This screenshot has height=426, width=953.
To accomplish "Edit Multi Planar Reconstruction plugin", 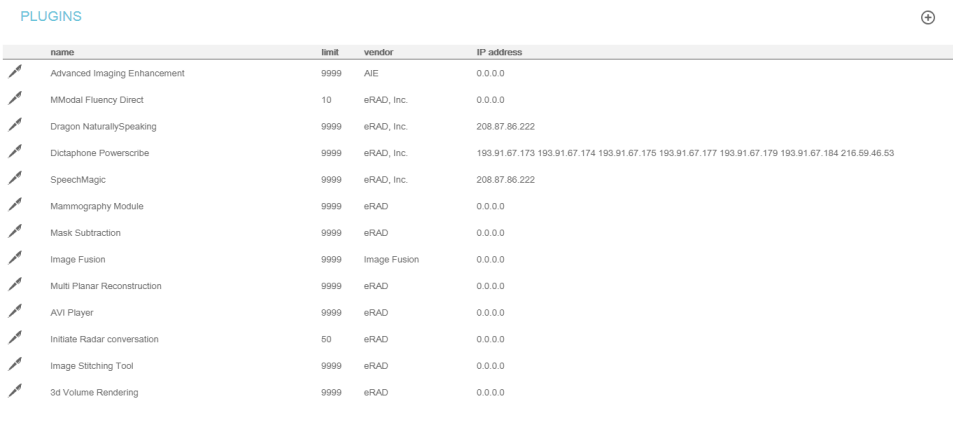I will pyautogui.click(x=14, y=286).
